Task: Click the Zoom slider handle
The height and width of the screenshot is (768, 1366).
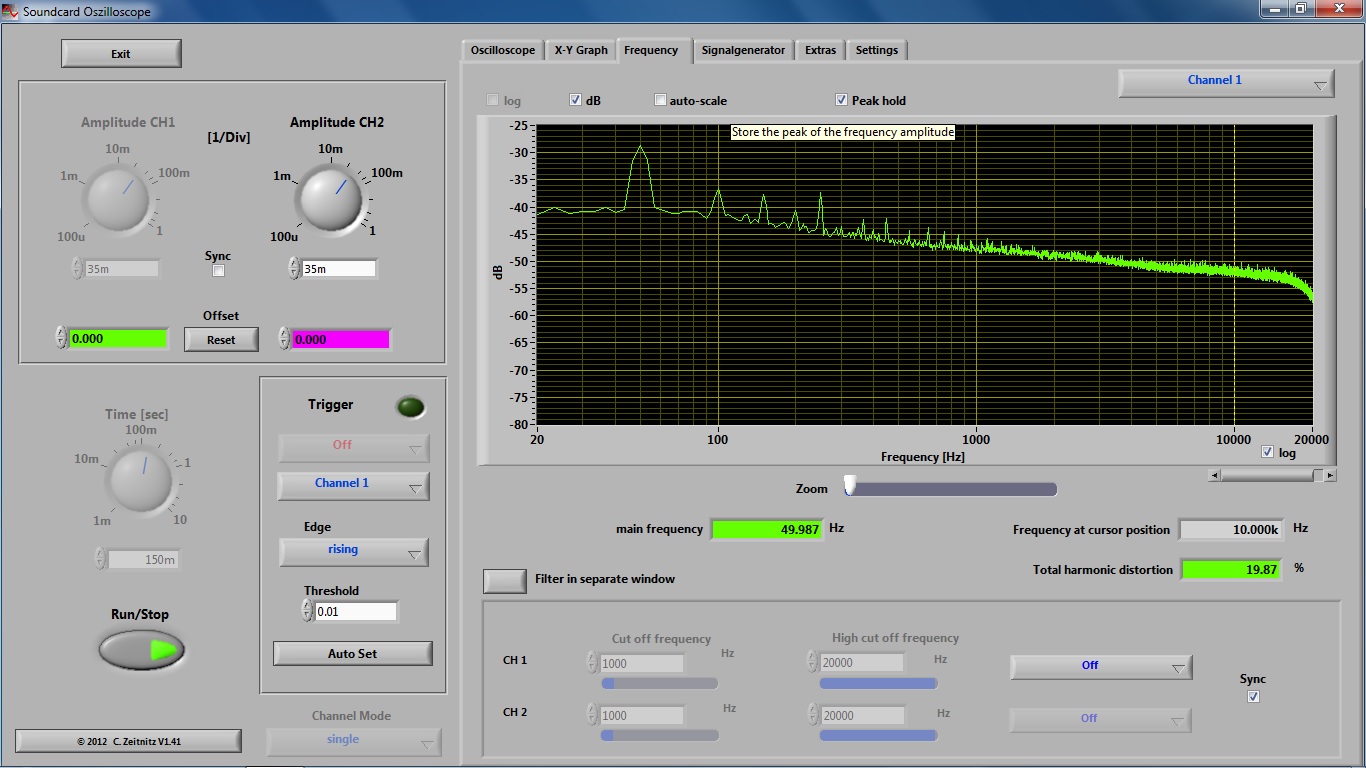Action: 850,485
